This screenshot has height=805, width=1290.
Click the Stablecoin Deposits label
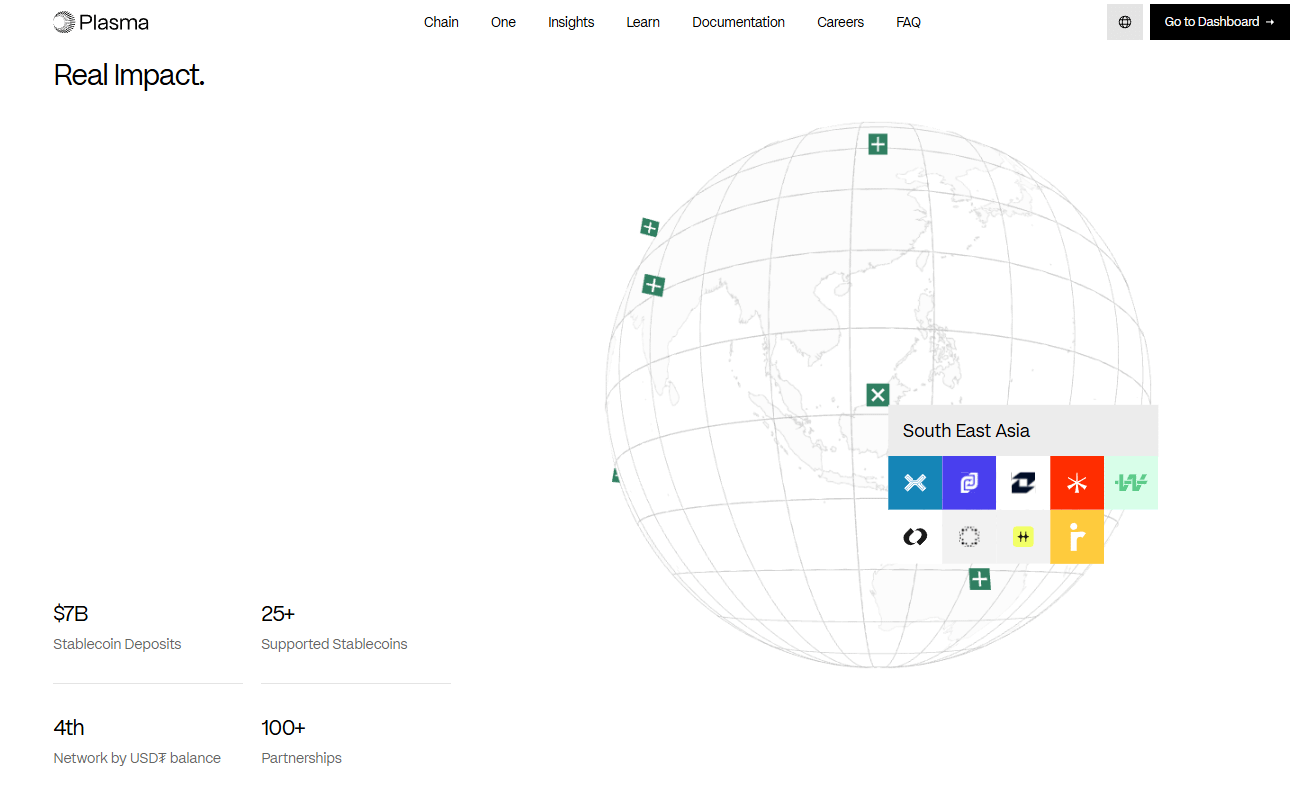click(x=117, y=644)
